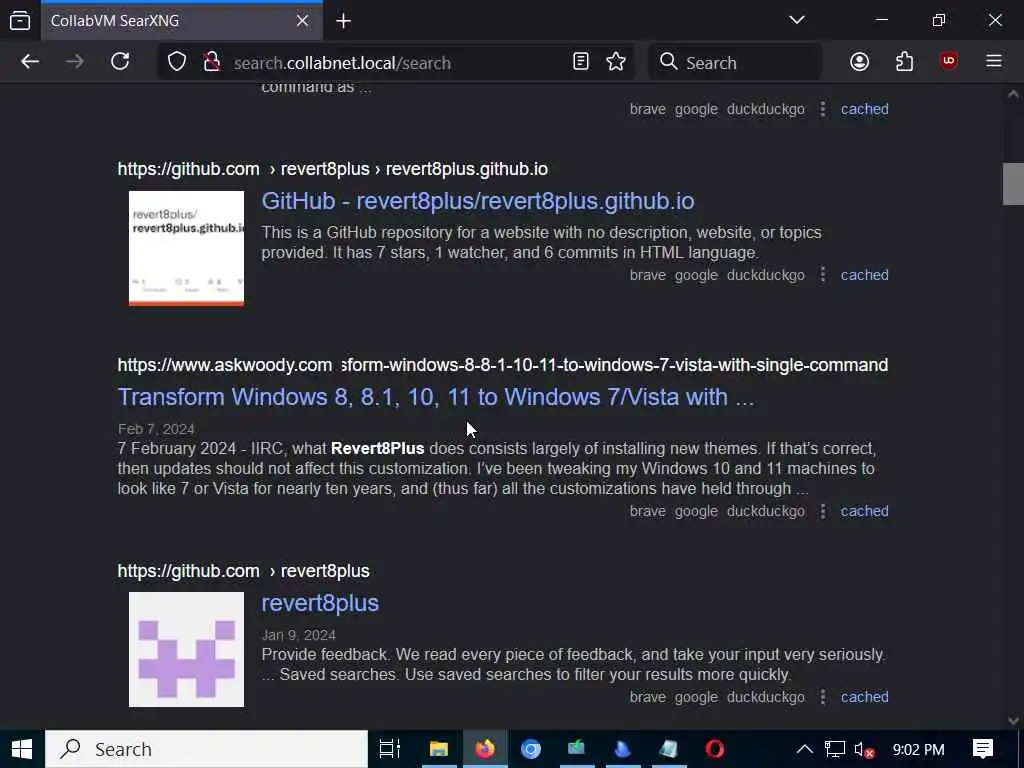
Task: Close the CollabVM SearXNG tab
Action: [x=302, y=21]
